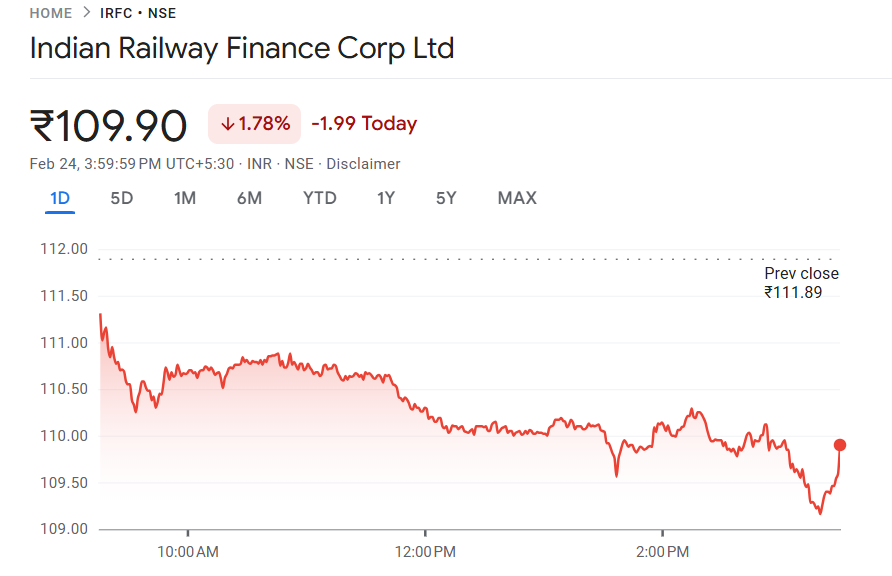Select the 5Y range tab
Image resolution: width=892 pixels, height=576 pixels.
click(446, 198)
